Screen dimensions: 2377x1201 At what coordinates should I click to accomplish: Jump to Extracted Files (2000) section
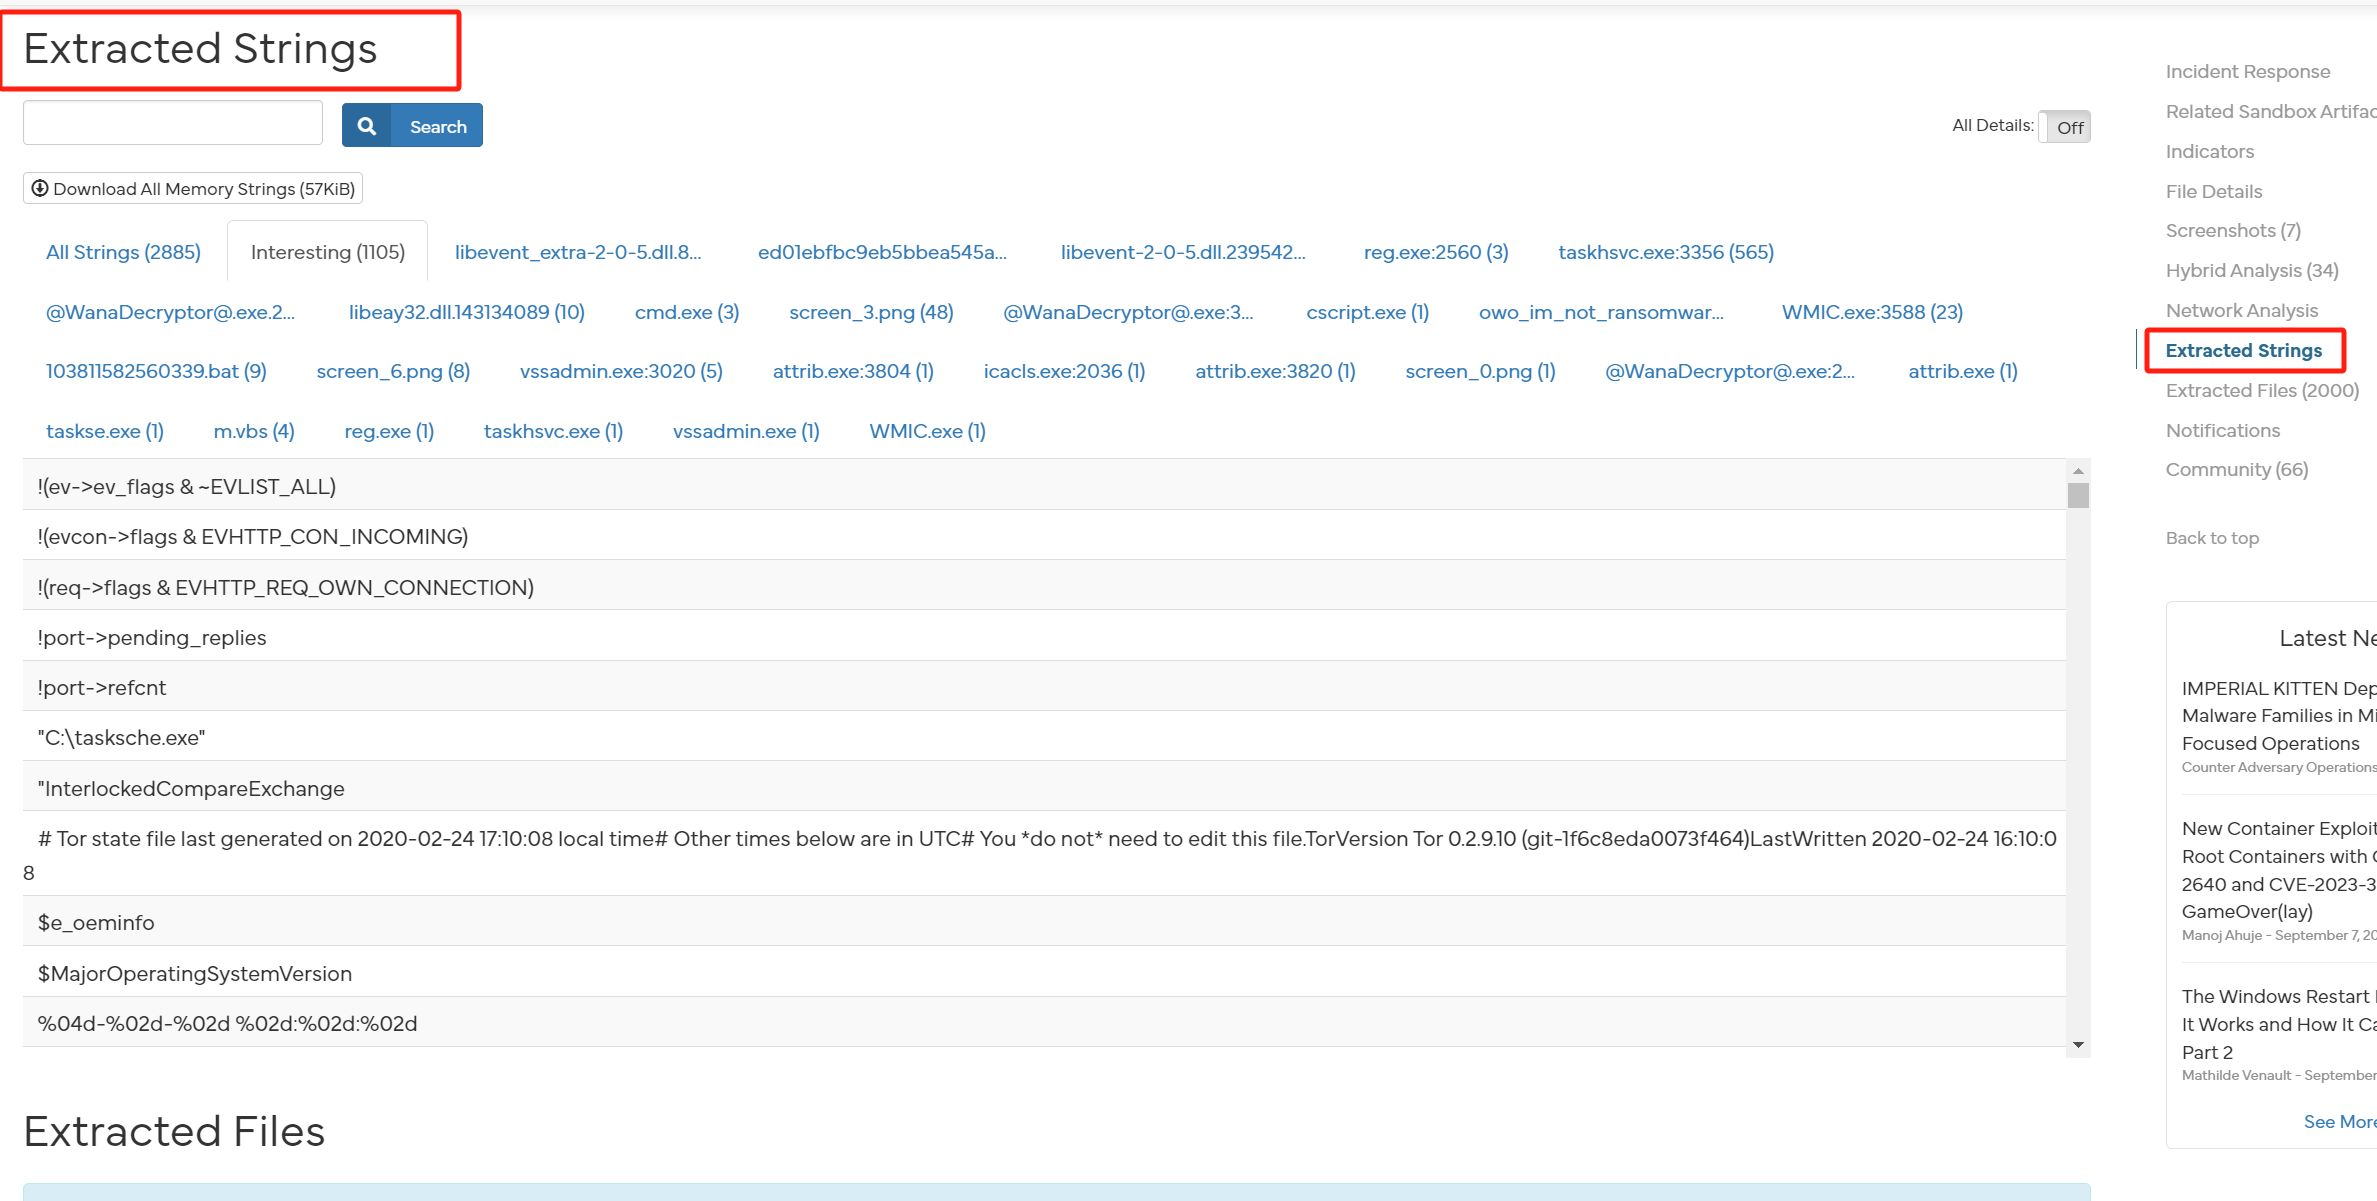[x=2262, y=390]
